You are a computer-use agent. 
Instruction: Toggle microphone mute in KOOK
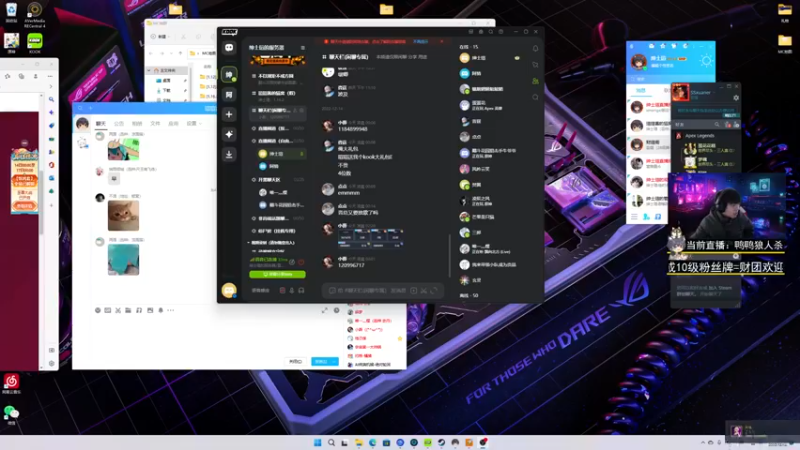(x=292, y=290)
